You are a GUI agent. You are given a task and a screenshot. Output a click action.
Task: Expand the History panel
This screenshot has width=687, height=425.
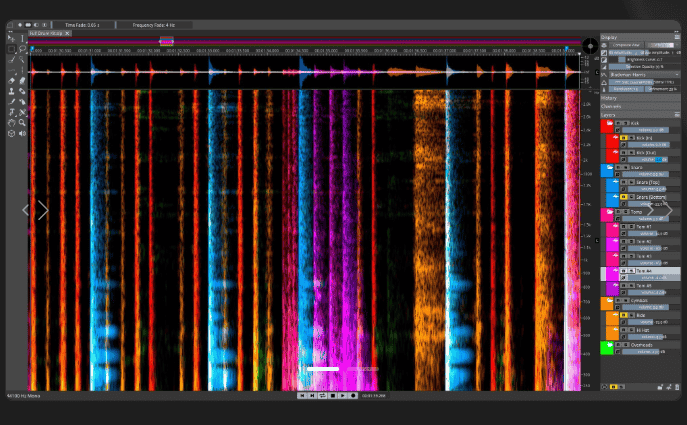coord(640,98)
